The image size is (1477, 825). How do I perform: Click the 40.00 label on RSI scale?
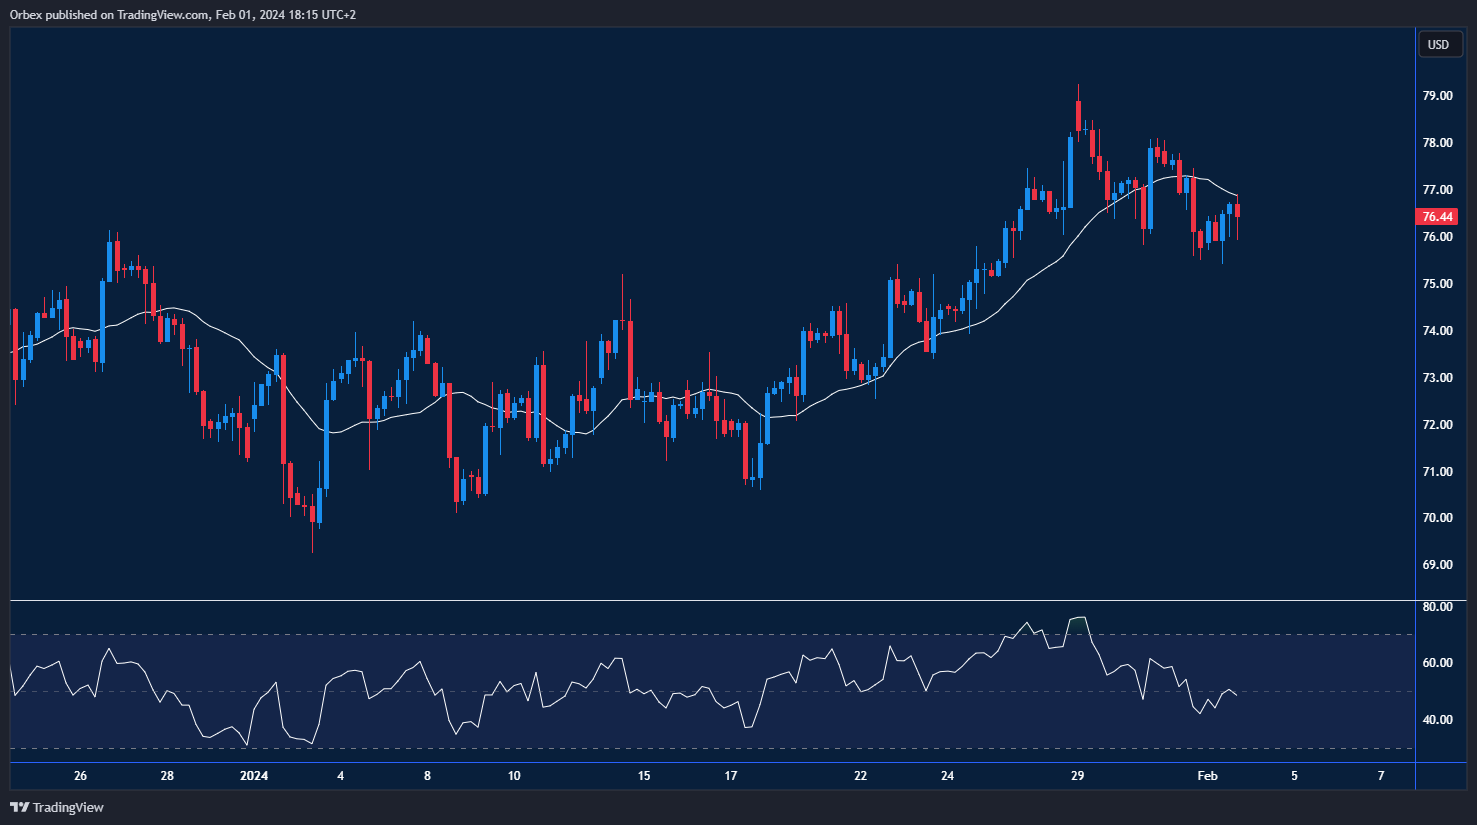click(1437, 720)
